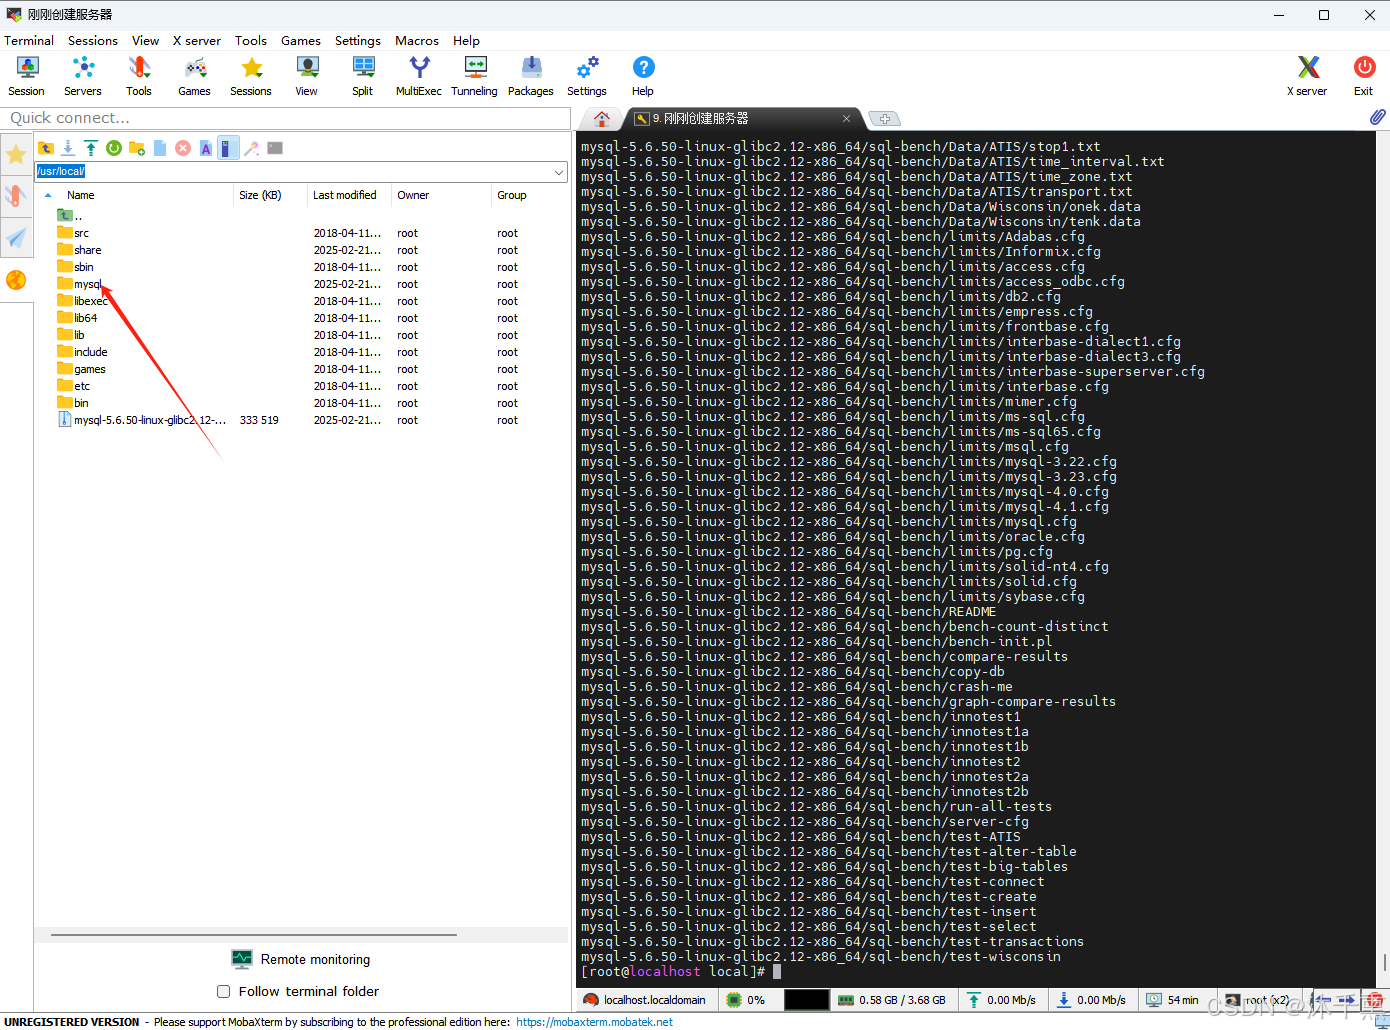Delete selected file red X icon
Image resolution: width=1390 pixels, height=1030 pixels.
click(x=183, y=148)
